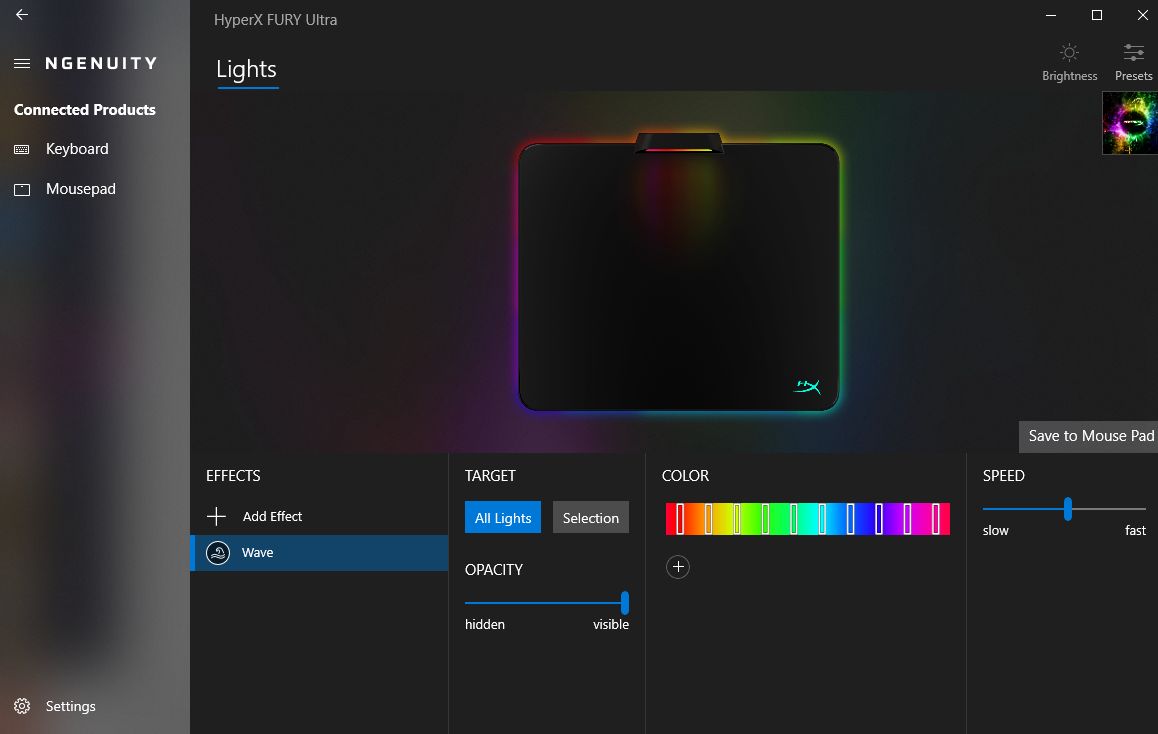Select the Mousepad product
Screen dimensions: 1158x734
coord(80,189)
